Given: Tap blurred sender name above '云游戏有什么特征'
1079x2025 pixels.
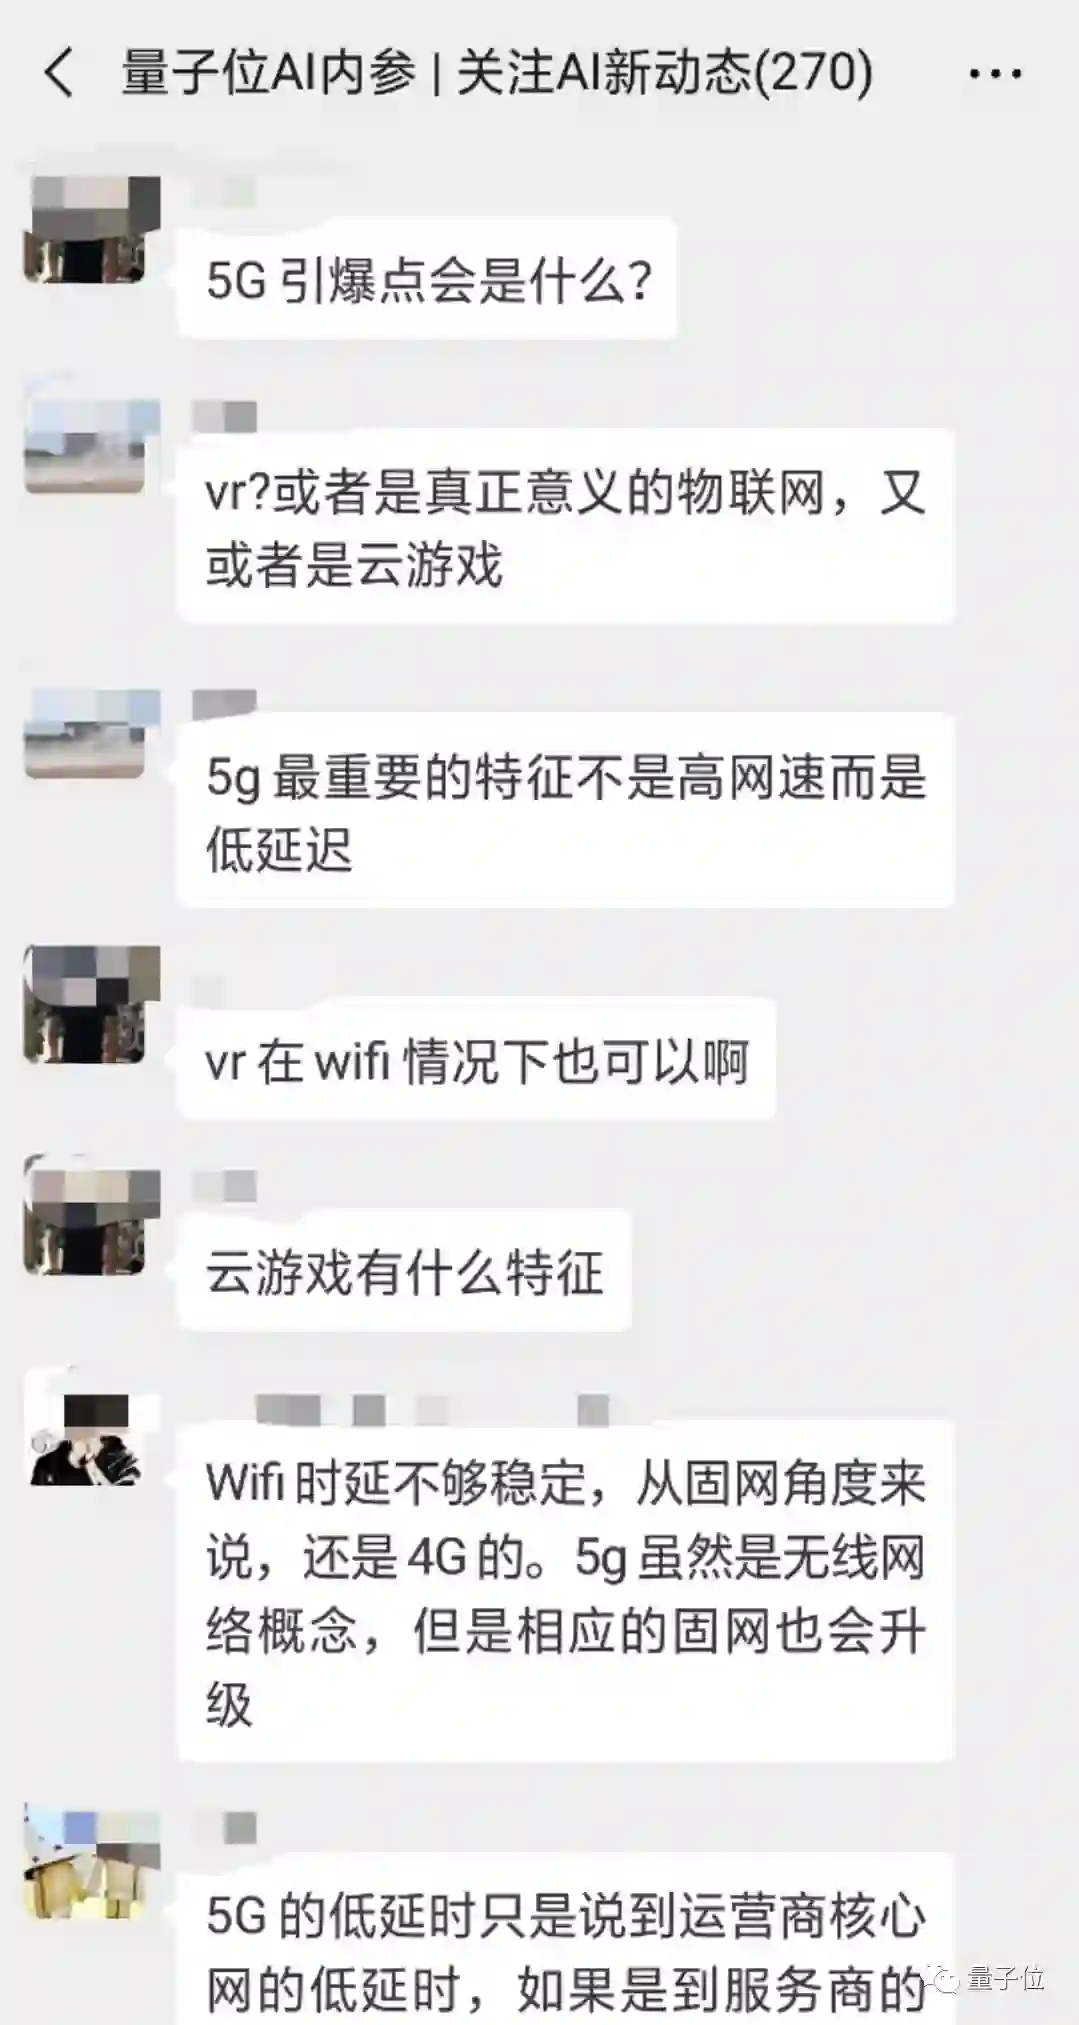Looking at the screenshot, I should coord(225,1187).
